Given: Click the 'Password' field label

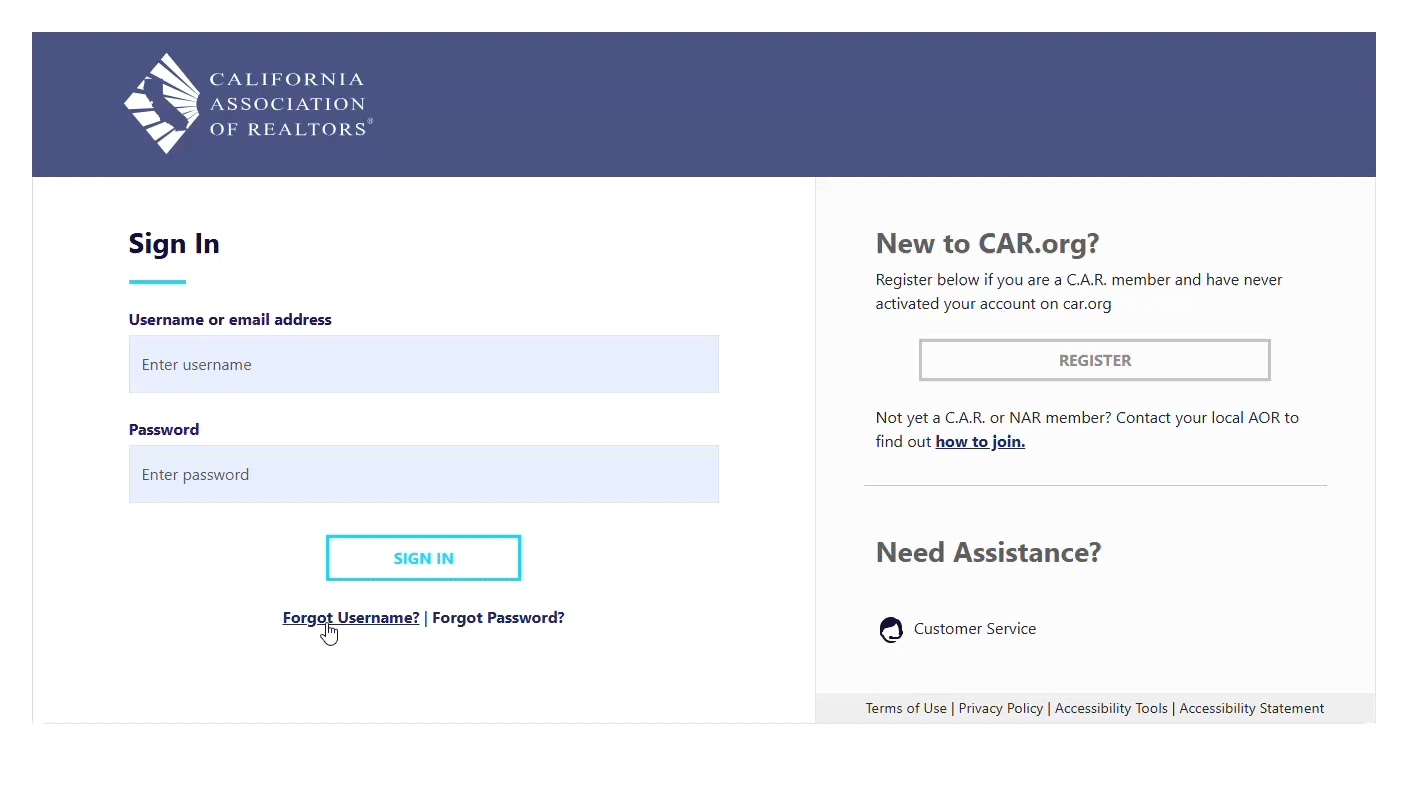Looking at the screenshot, I should click(164, 430).
